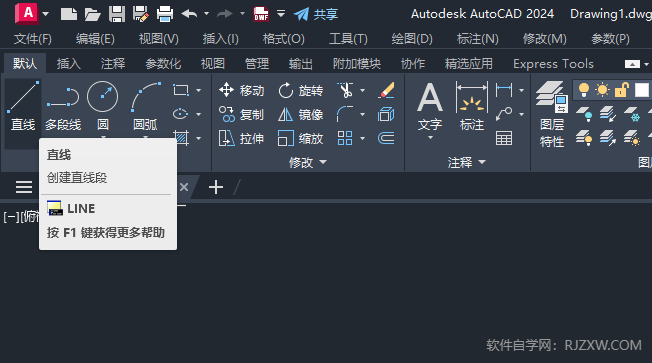Click the erase tool icon
The image size is (652, 363).
(386, 90)
